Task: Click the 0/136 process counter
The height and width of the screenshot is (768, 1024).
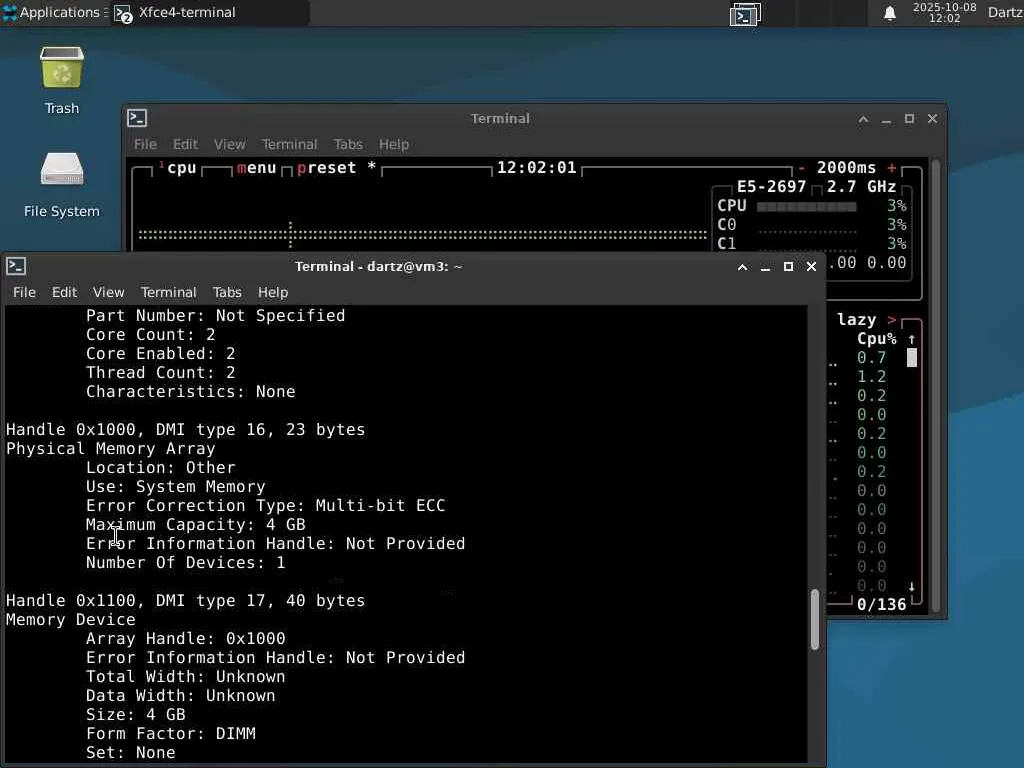Action: (x=882, y=605)
